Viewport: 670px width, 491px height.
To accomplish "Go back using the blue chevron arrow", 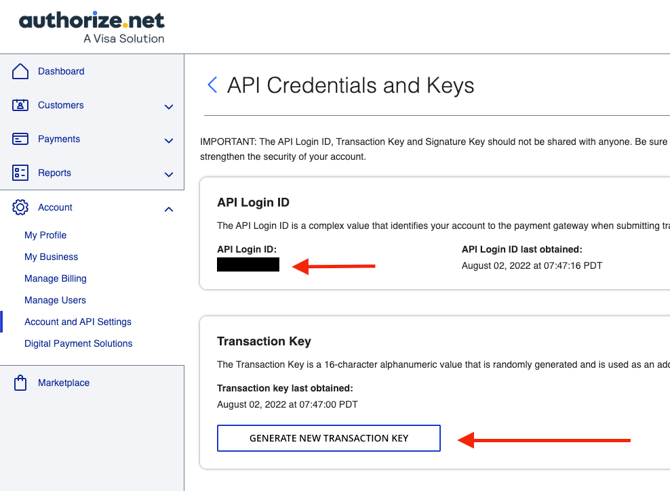I will (x=212, y=85).
